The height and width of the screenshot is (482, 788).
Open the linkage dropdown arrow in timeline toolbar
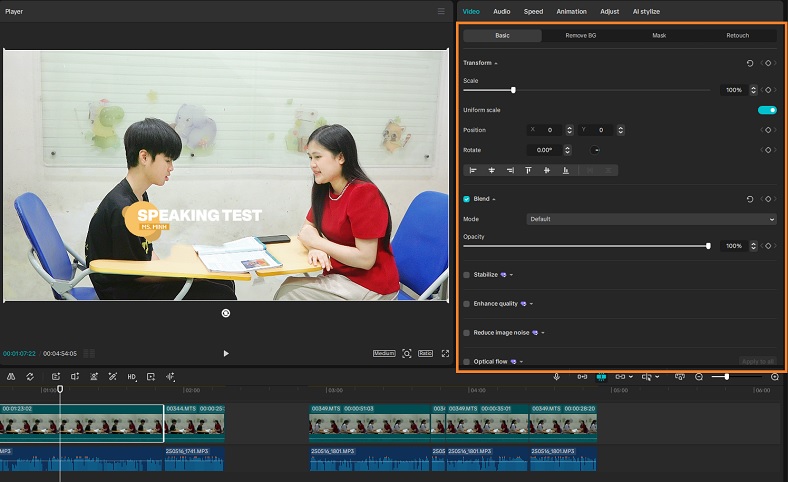point(631,377)
